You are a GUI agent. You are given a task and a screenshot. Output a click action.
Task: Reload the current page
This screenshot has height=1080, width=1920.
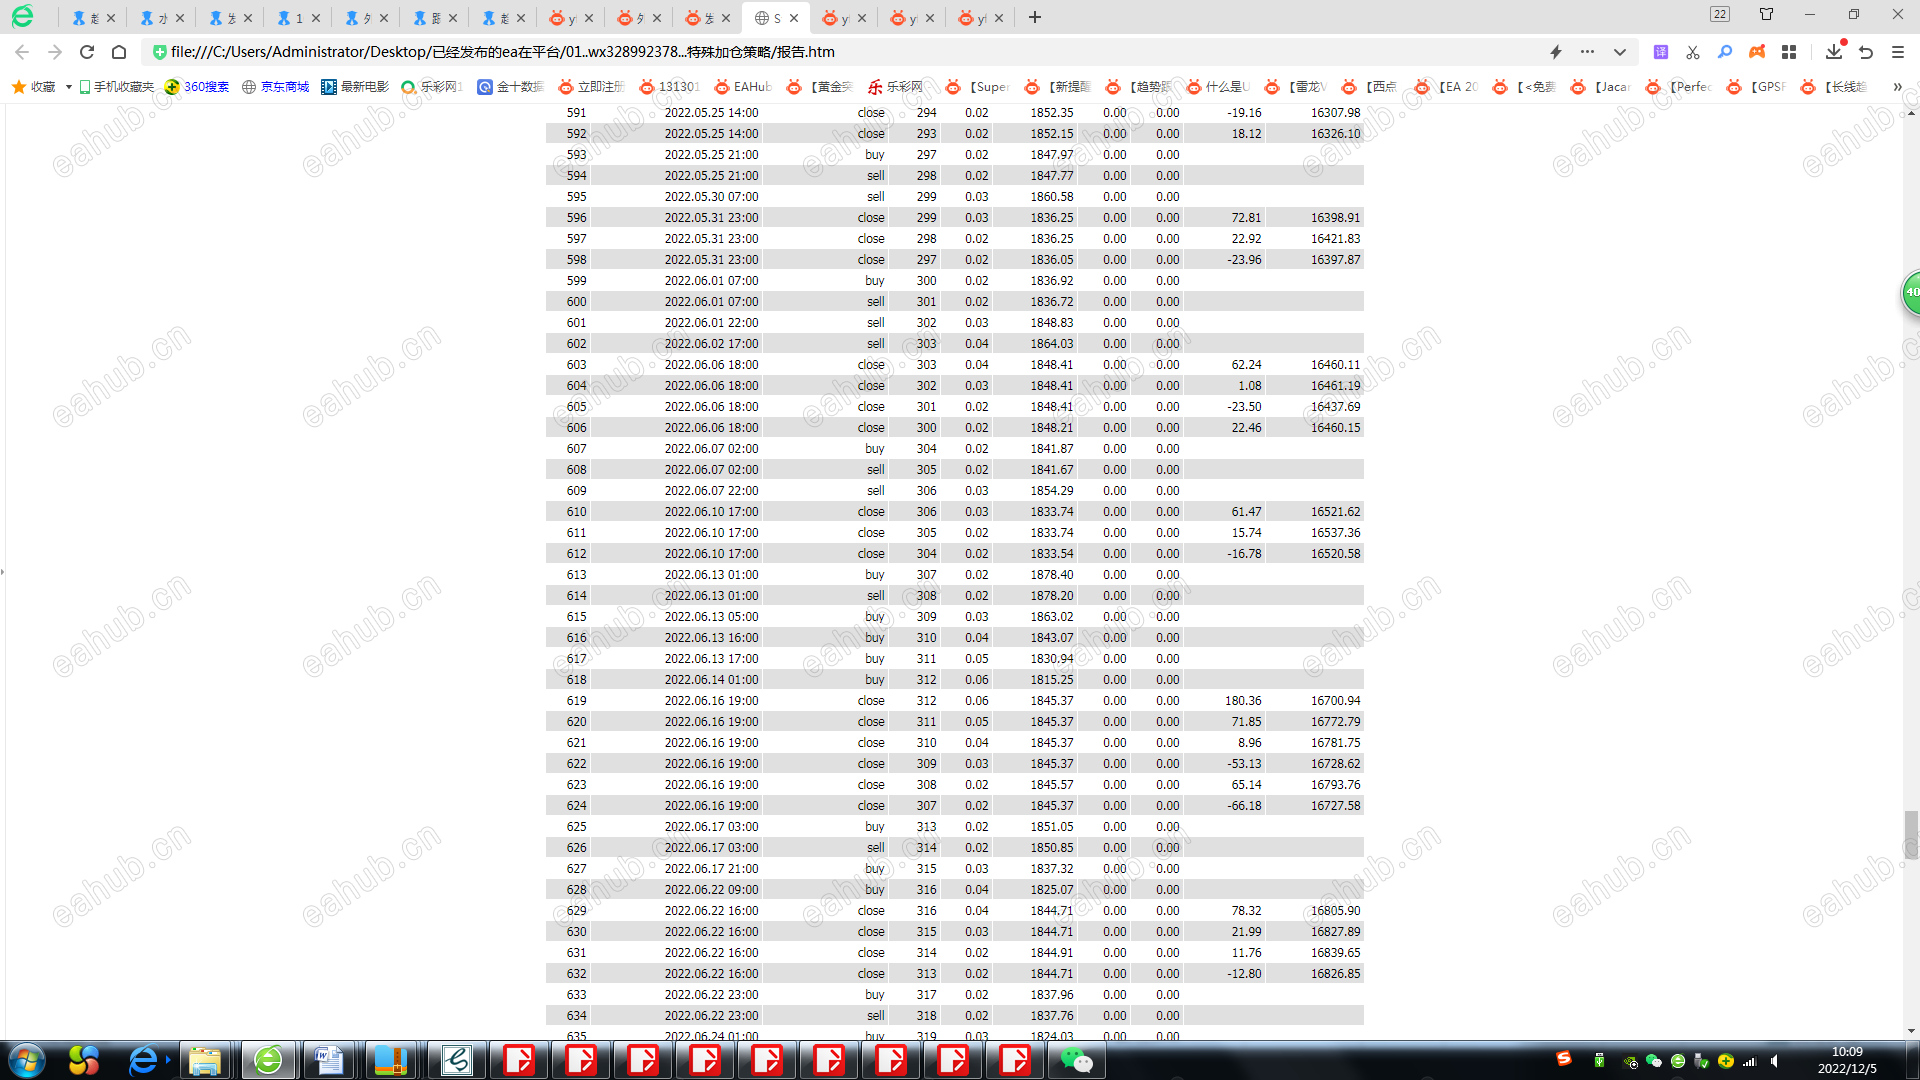click(x=87, y=52)
